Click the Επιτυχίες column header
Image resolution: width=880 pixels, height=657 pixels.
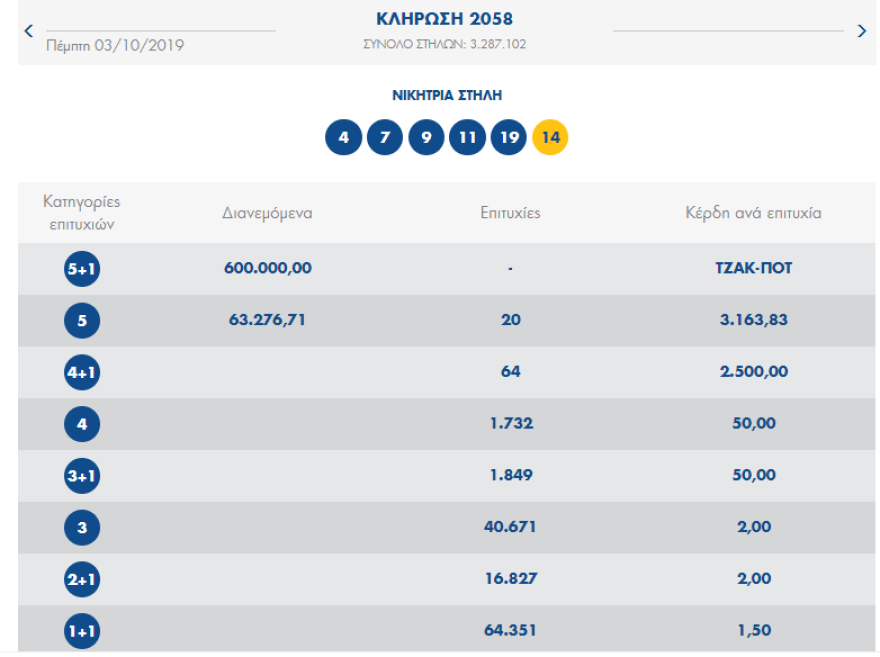pyautogui.click(x=510, y=213)
